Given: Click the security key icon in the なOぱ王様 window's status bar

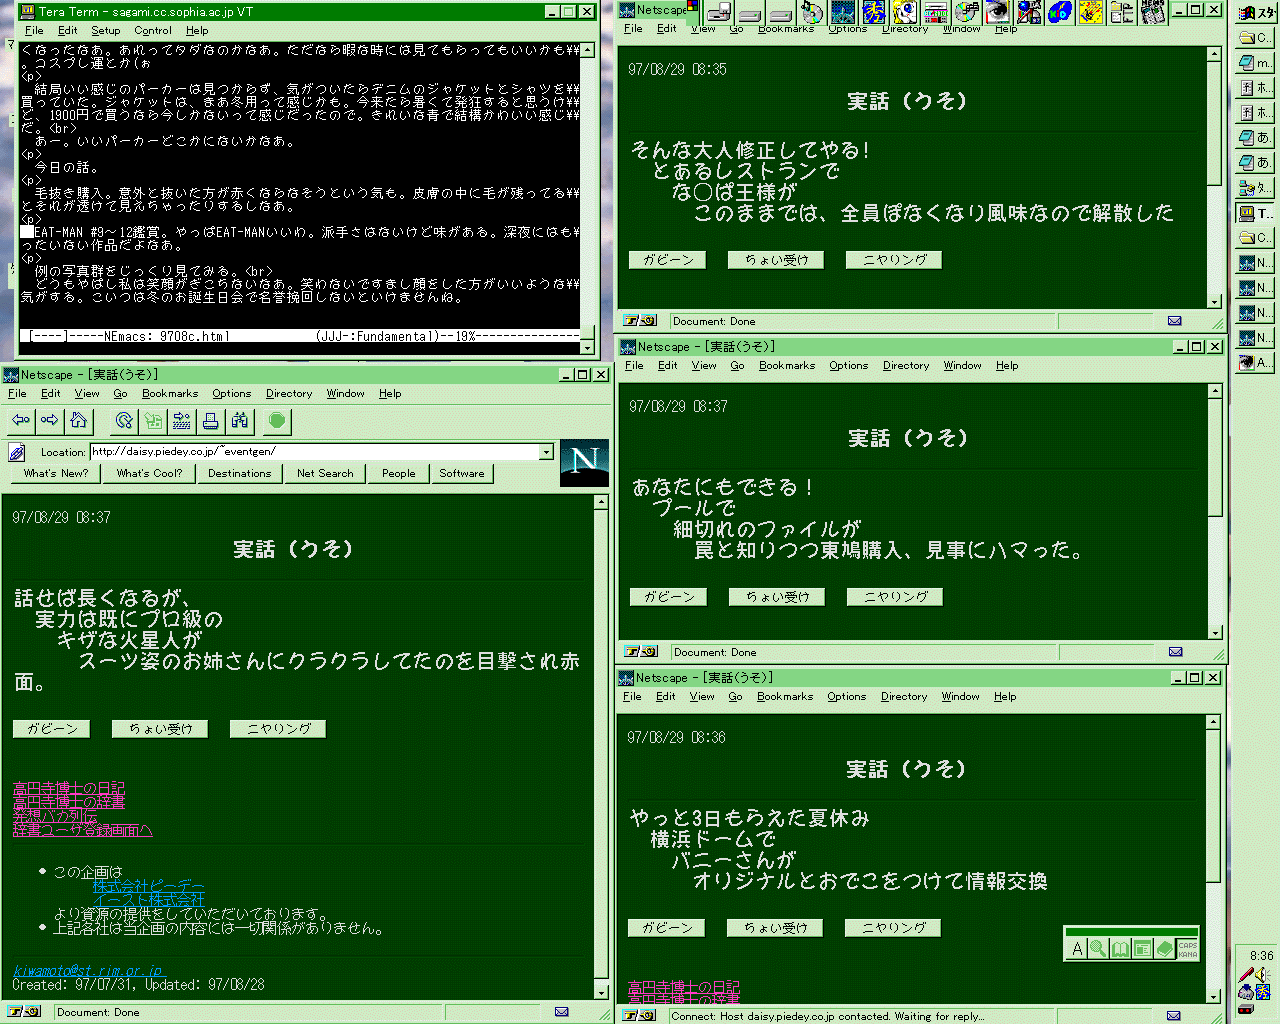Looking at the screenshot, I should 639,321.
